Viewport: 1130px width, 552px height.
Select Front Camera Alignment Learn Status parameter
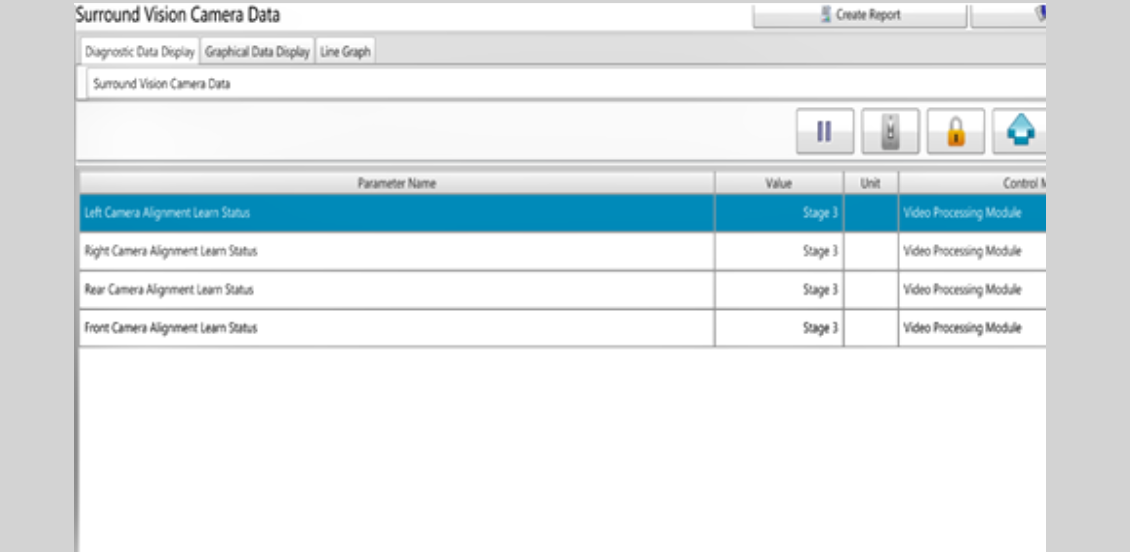pyautogui.click(x=171, y=328)
